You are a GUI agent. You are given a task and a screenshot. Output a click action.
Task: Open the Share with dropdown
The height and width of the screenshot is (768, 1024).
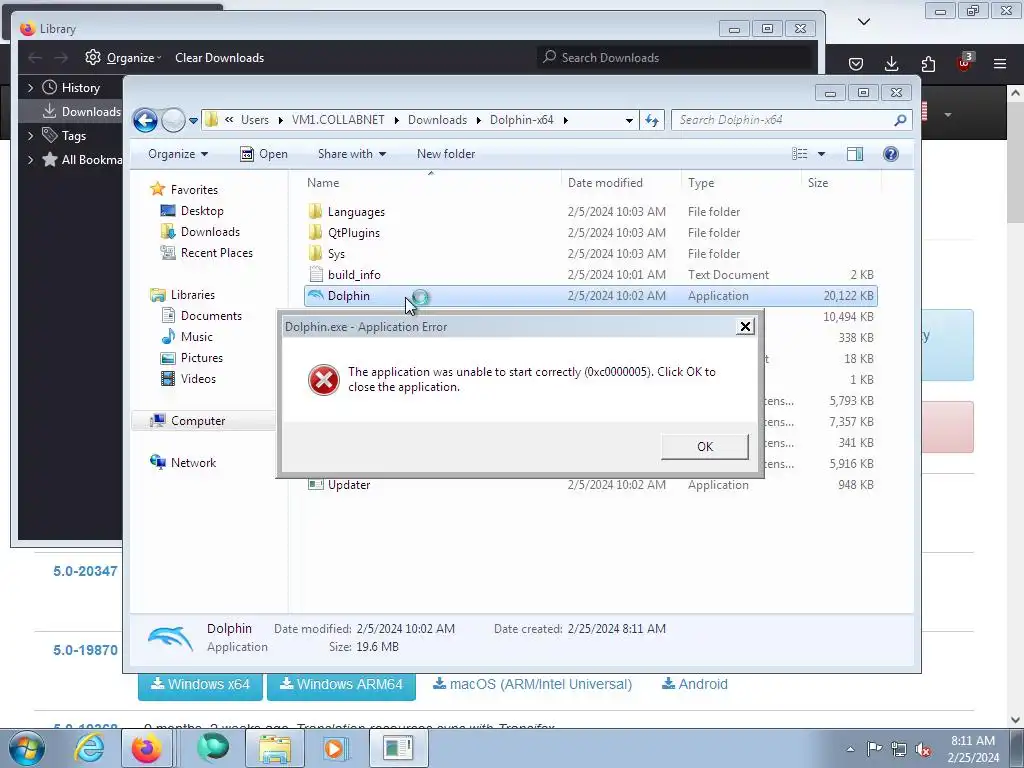351,154
